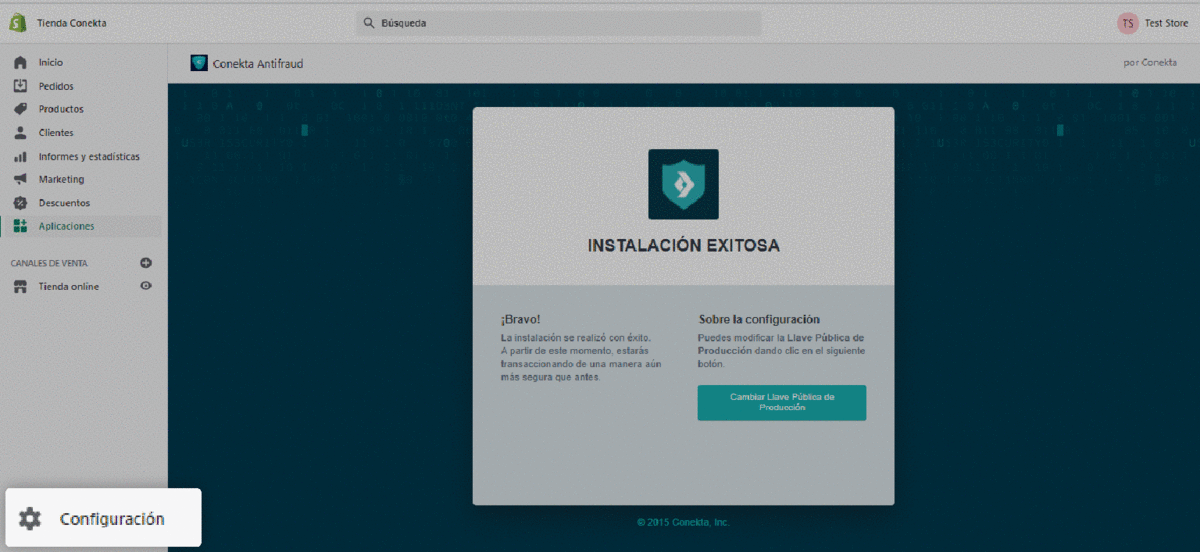Viewport: 1200px width, 552px height.
Task: Open Marketing in sidebar
Action: (x=61, y=179)
